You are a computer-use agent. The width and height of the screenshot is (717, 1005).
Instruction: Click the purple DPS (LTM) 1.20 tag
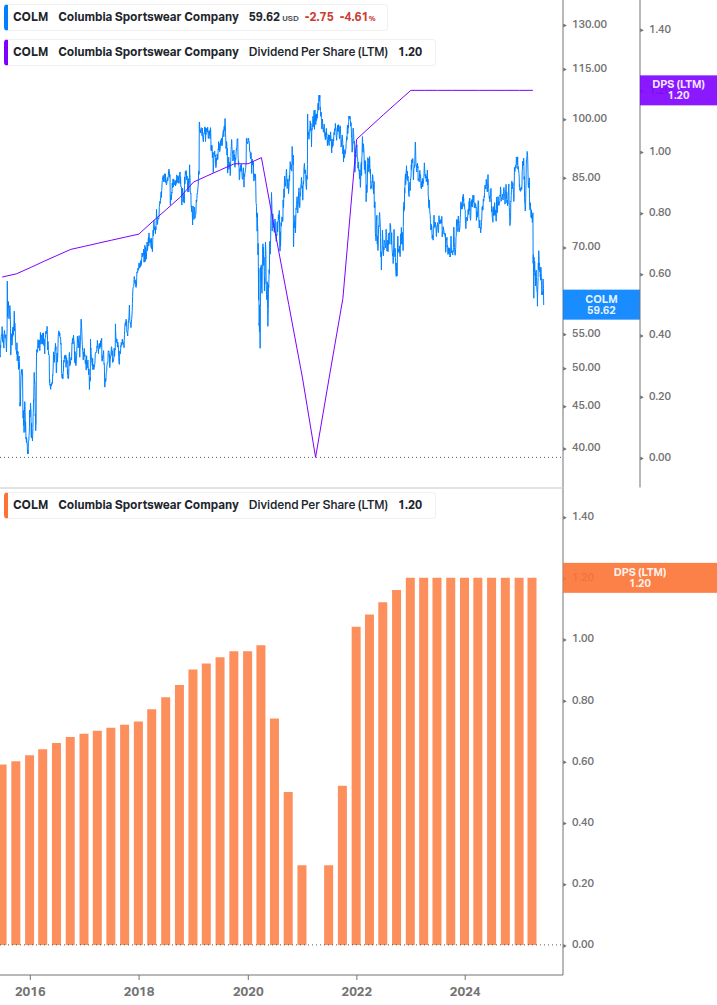678,90
